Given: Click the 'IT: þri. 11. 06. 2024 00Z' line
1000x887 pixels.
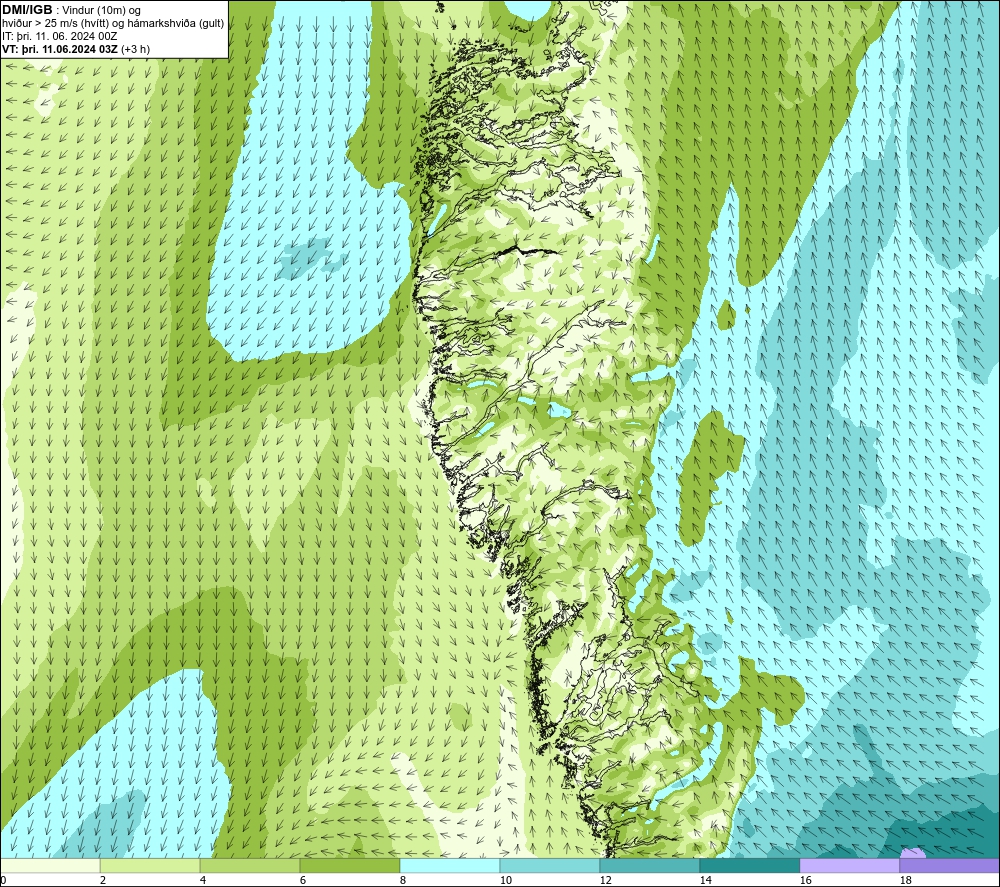Looking at the screenshot, I should (x=60, y=36).
